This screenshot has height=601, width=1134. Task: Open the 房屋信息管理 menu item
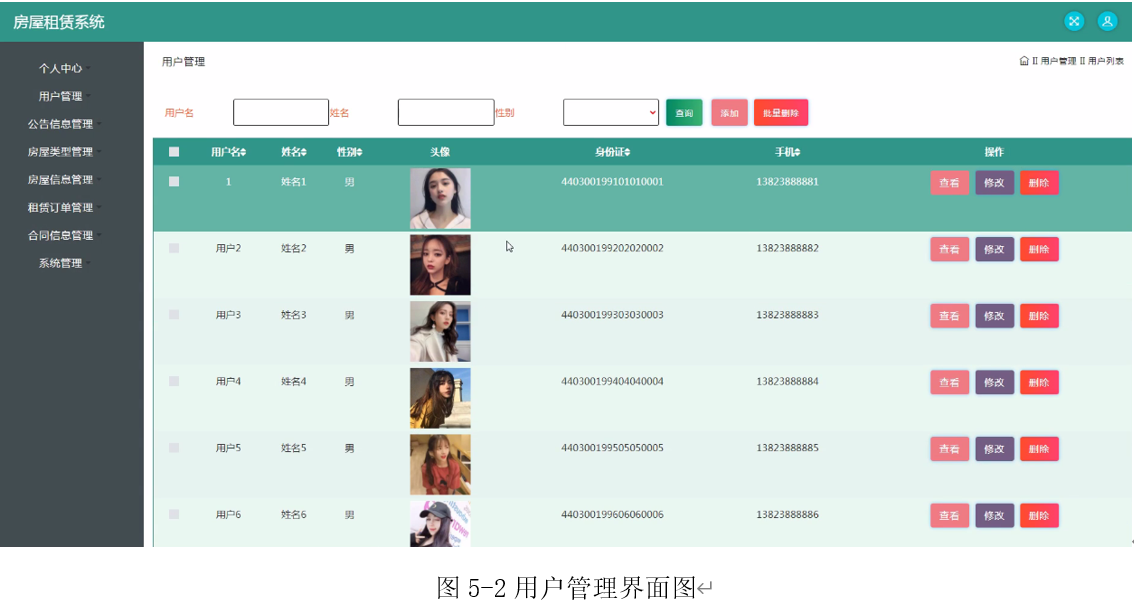tap(60, 180)
